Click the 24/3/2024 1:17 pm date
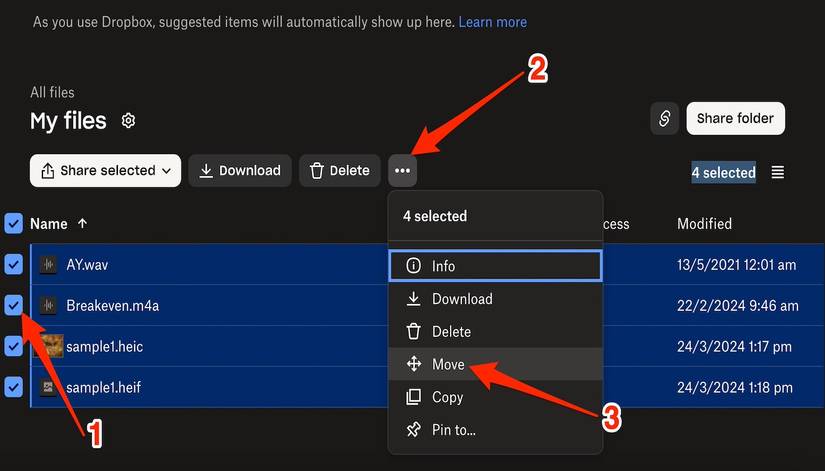 click(734, 346)
